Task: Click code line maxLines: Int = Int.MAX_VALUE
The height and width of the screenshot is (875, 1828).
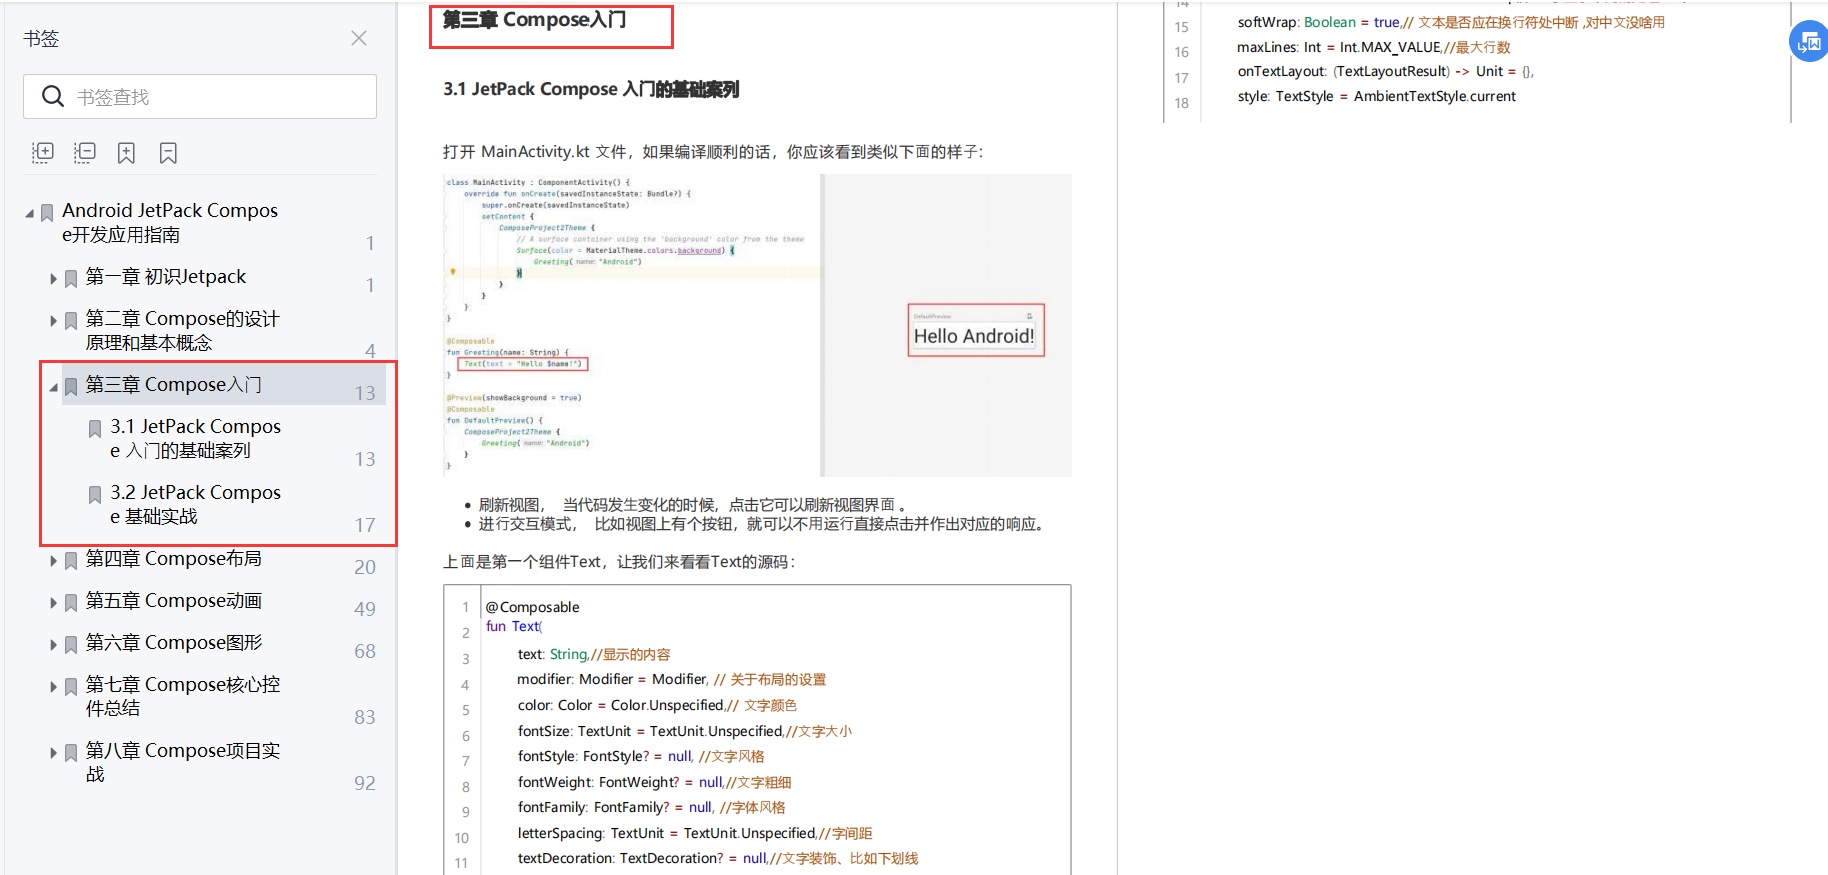Action: (x=1374, y=47)
